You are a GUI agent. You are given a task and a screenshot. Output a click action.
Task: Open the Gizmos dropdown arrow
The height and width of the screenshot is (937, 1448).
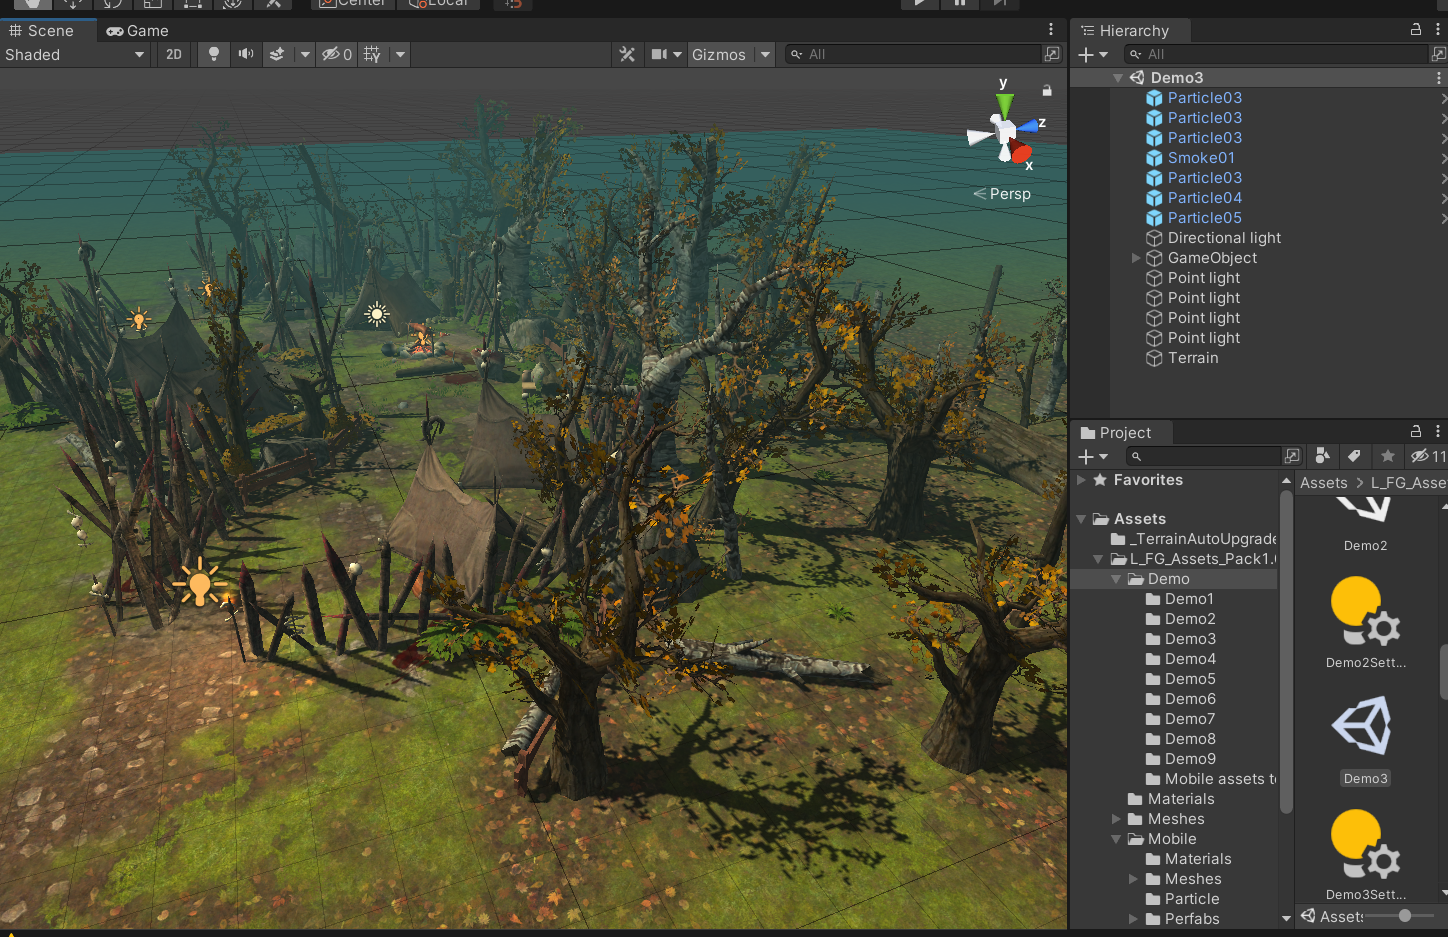(765, 54)
